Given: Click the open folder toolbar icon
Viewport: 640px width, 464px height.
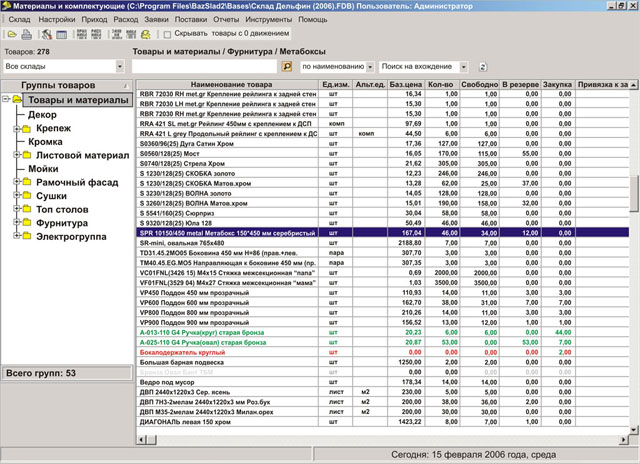Looking at the screenshot, I should [x=12, y=34].
